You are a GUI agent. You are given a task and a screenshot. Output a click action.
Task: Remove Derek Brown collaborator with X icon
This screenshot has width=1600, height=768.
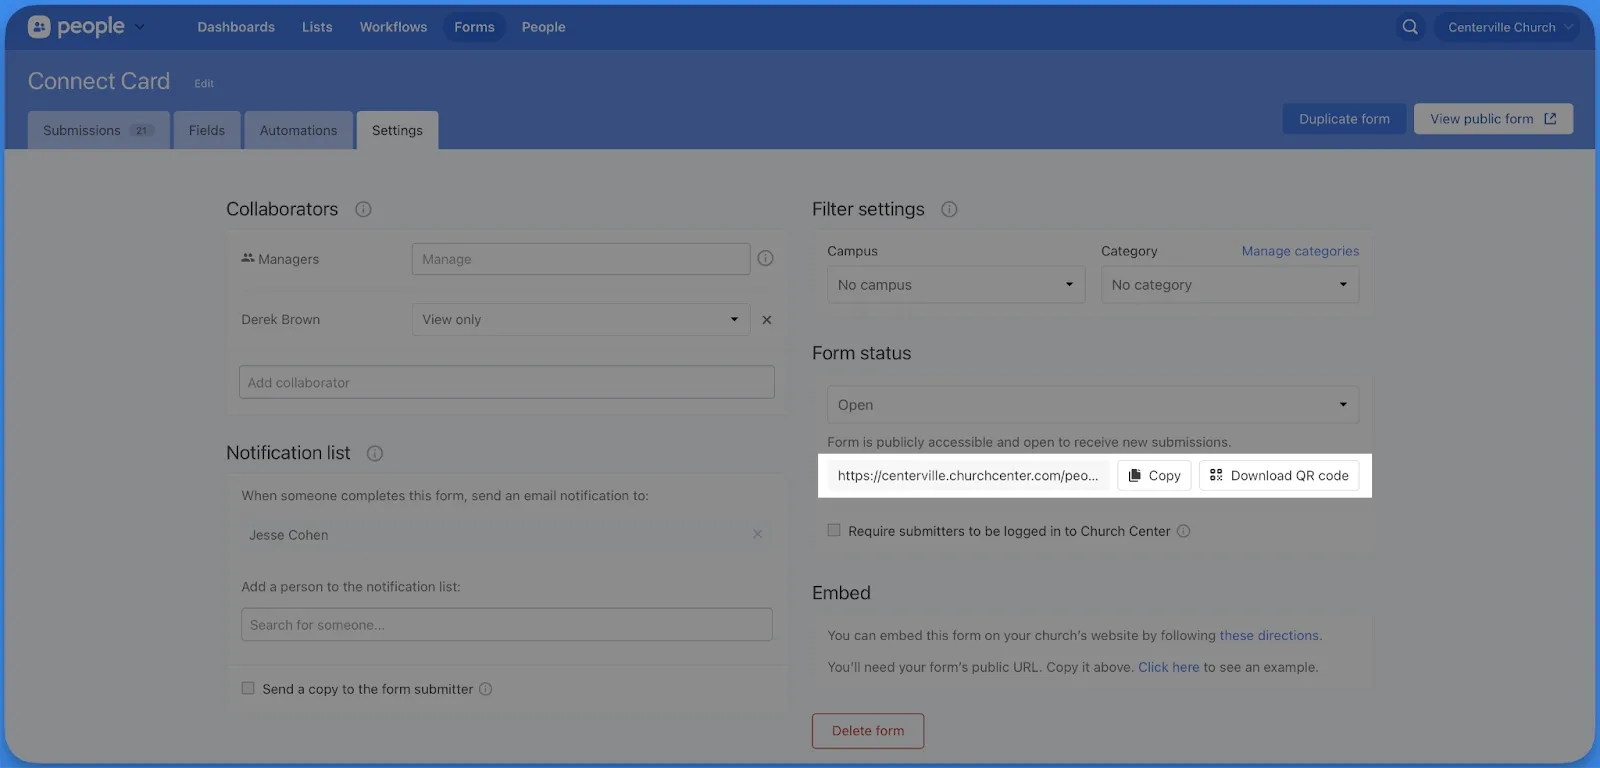click(767, 320)
